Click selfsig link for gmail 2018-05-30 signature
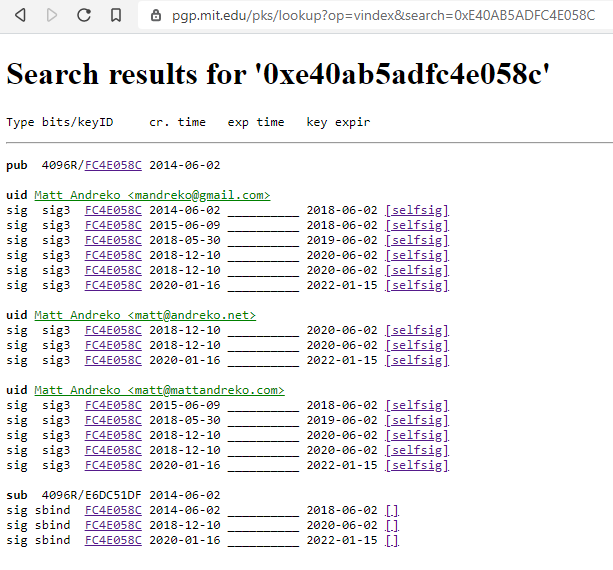 click(x=417, y=240)
